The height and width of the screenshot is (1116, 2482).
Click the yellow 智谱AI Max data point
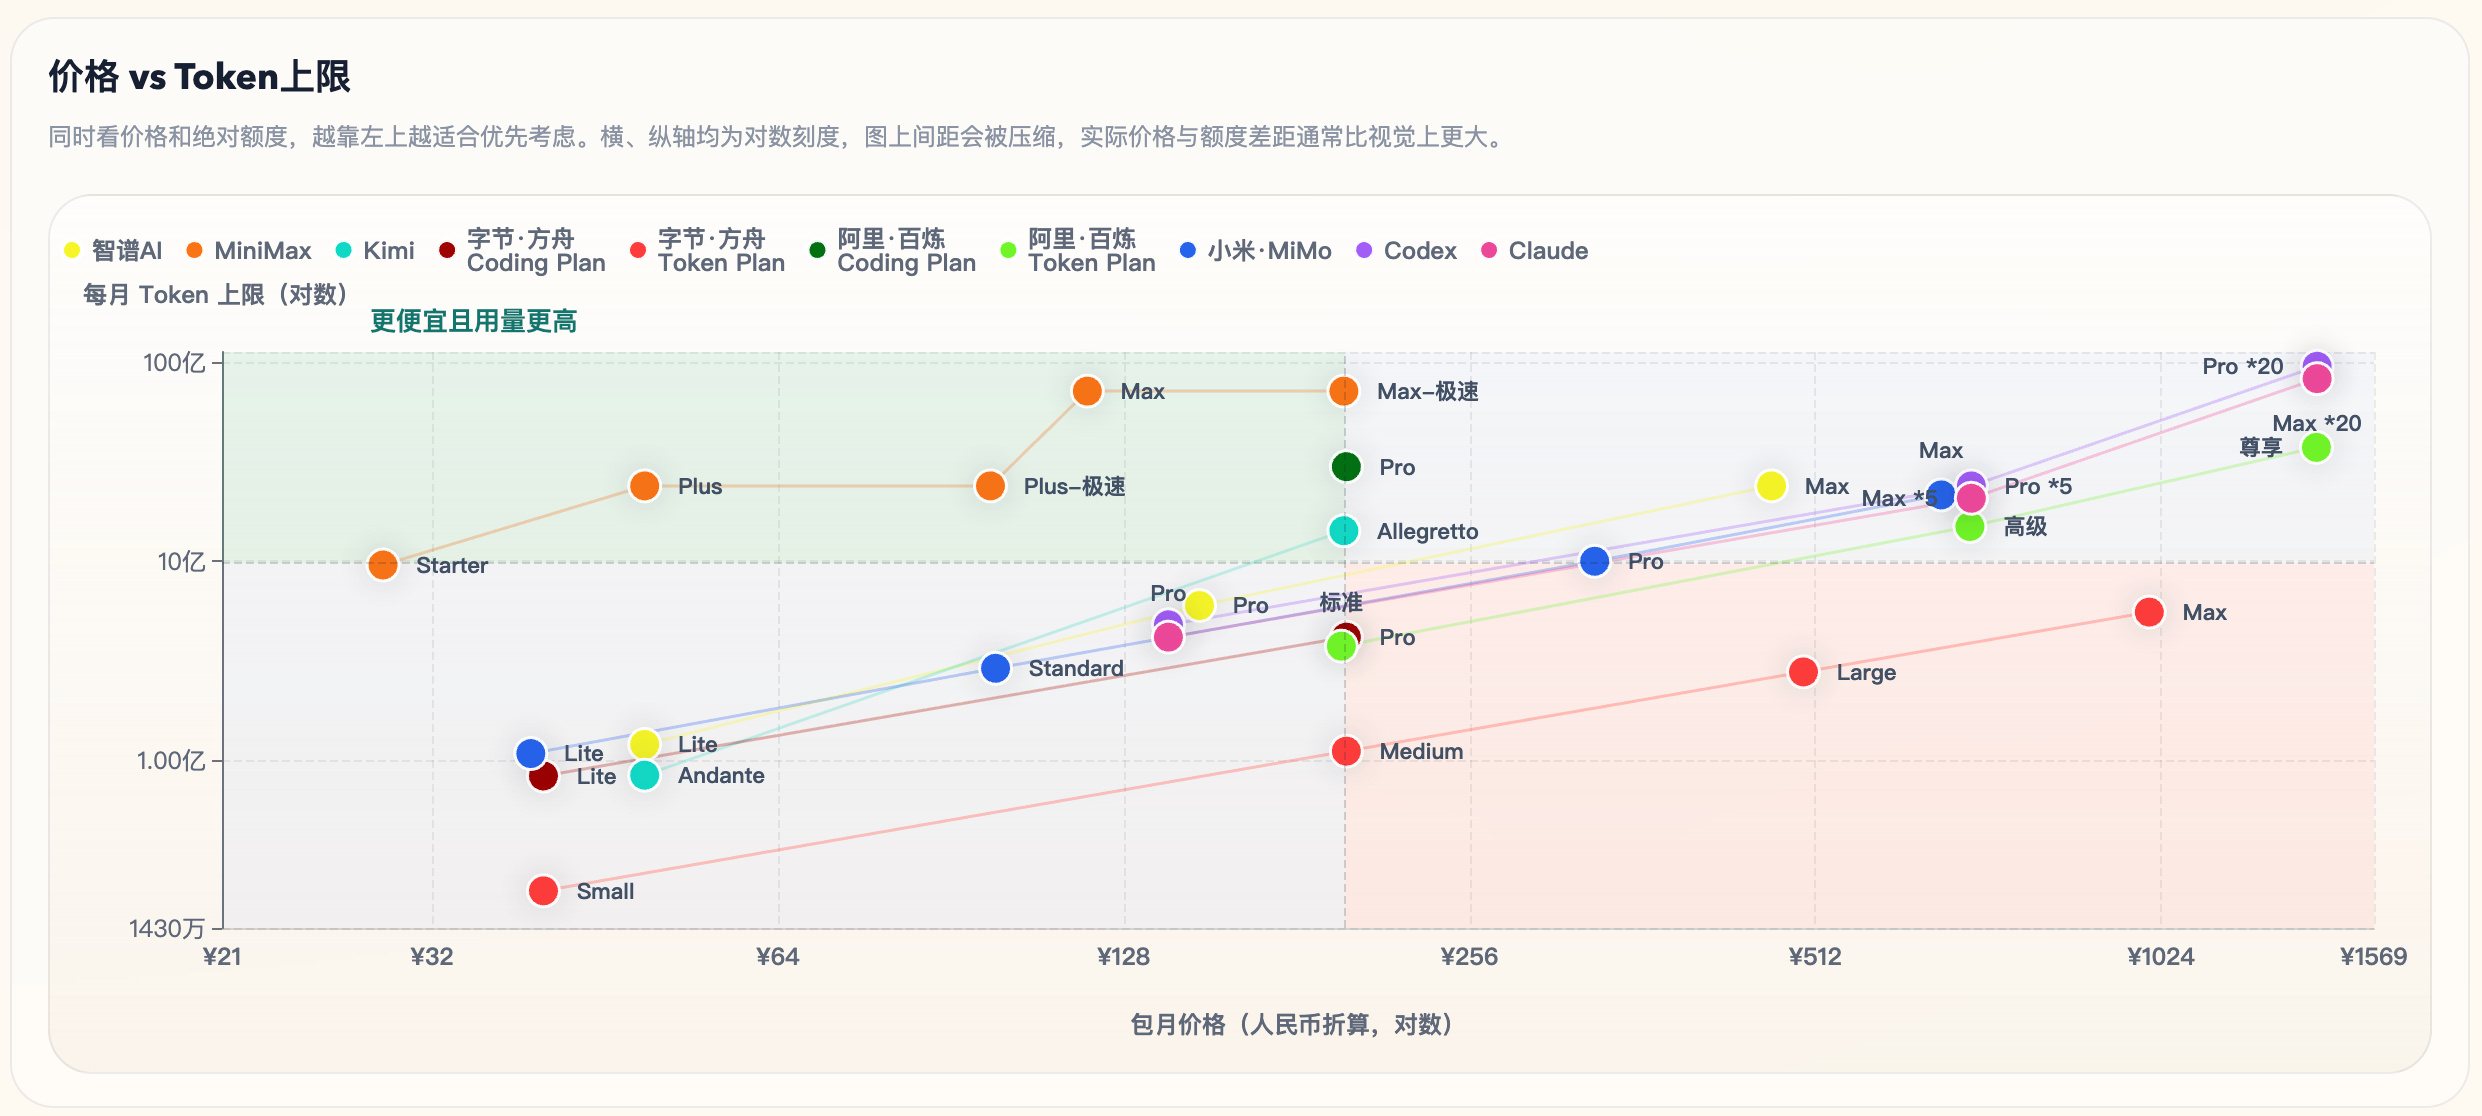pos(1771,486)
